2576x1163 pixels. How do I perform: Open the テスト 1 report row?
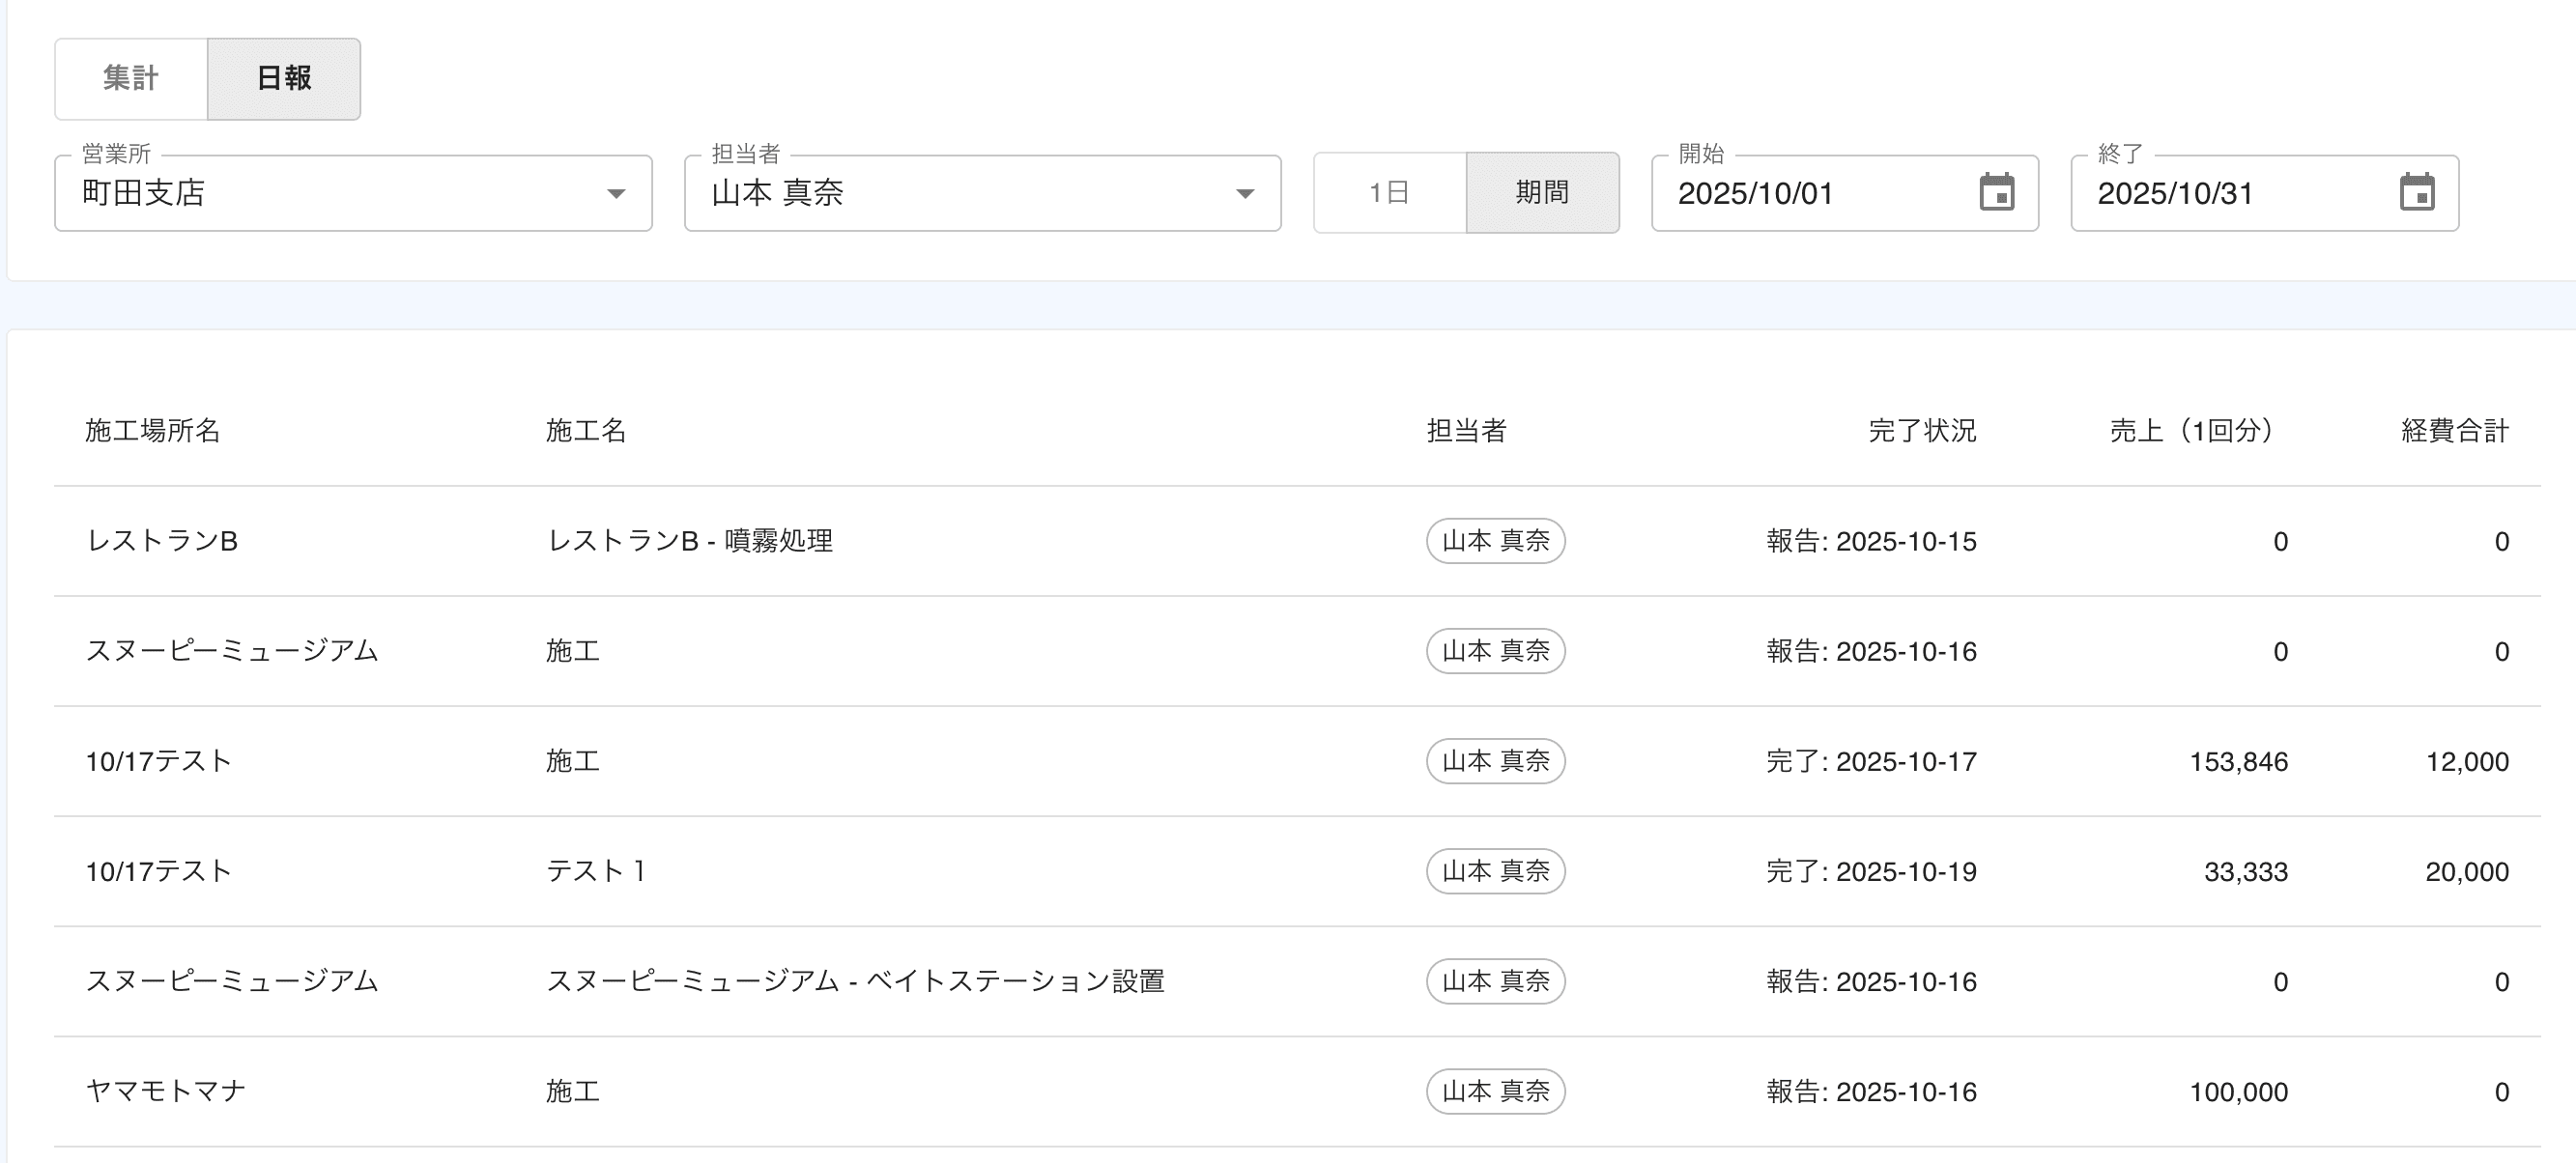pos(596,871)
